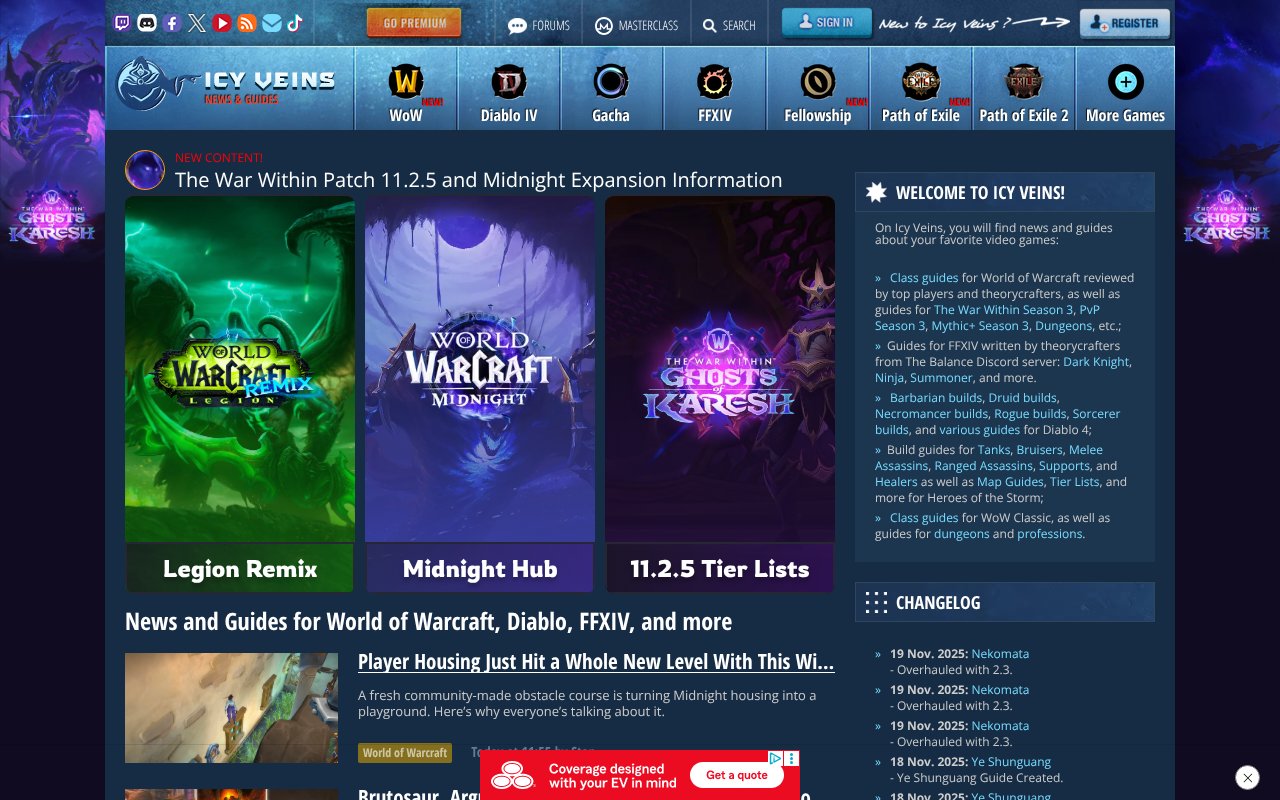The width and height of the screenshot is (1280, 800).
Task: Open the Nekomata changelog link
Action: click(1000, 653)
